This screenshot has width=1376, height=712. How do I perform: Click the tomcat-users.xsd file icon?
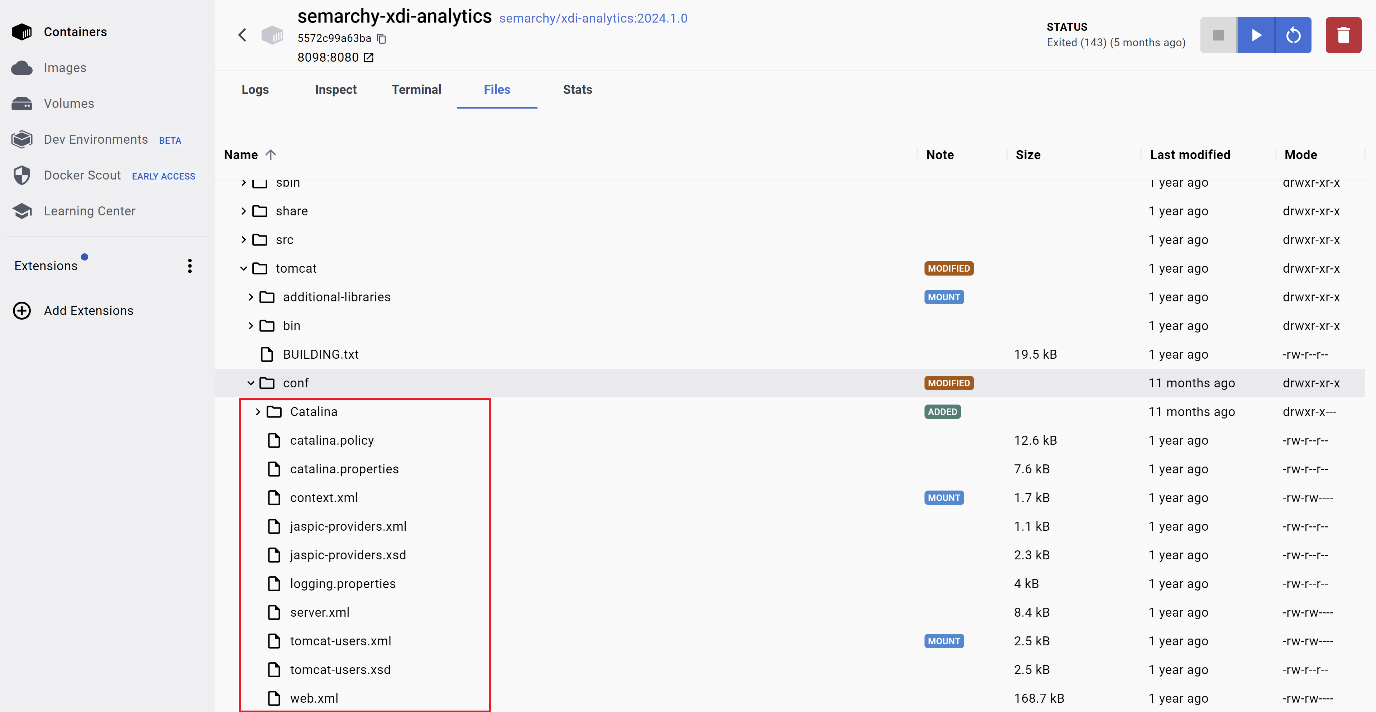point(274,670)
